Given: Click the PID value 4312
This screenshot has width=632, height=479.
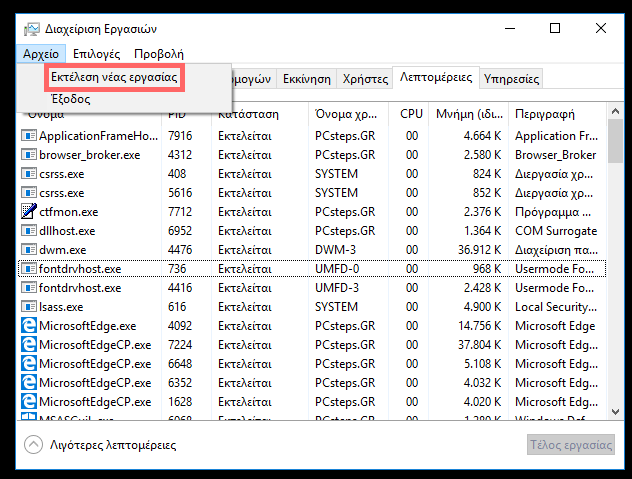Looking at the screenshot, I should 180,155.
